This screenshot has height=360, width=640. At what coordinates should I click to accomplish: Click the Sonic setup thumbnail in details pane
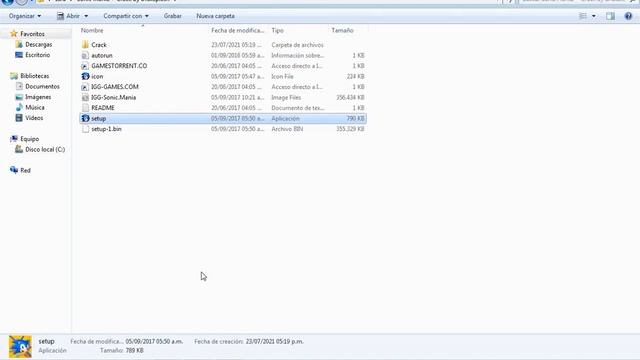coord(20,347)
